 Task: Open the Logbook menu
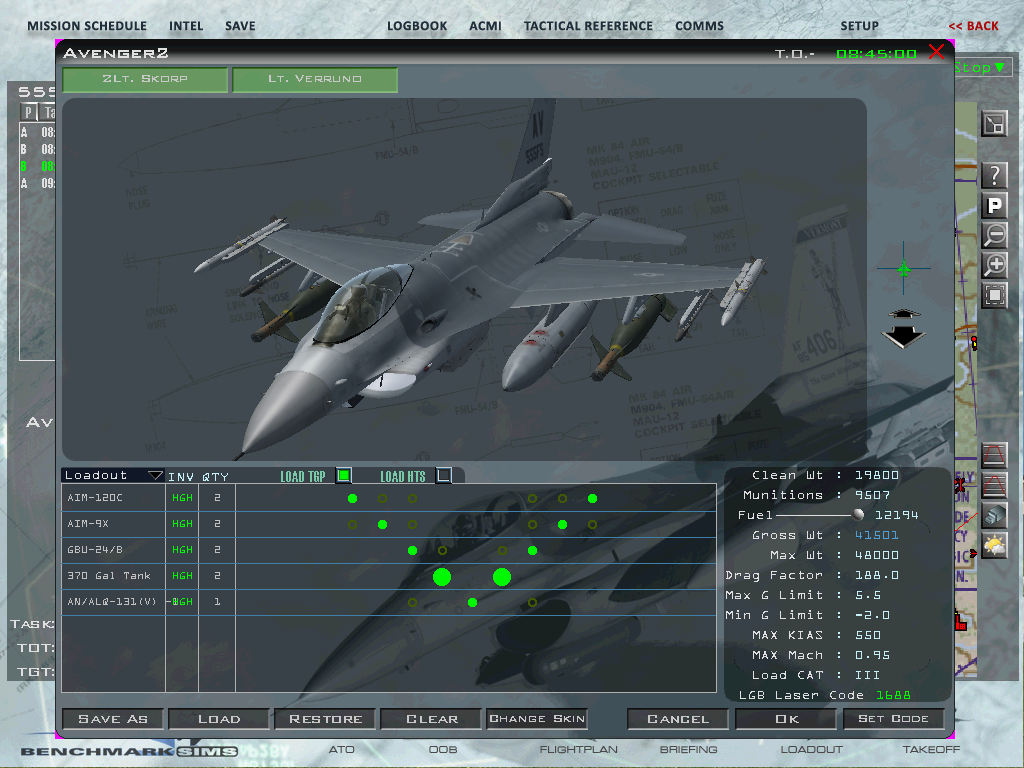417,26
